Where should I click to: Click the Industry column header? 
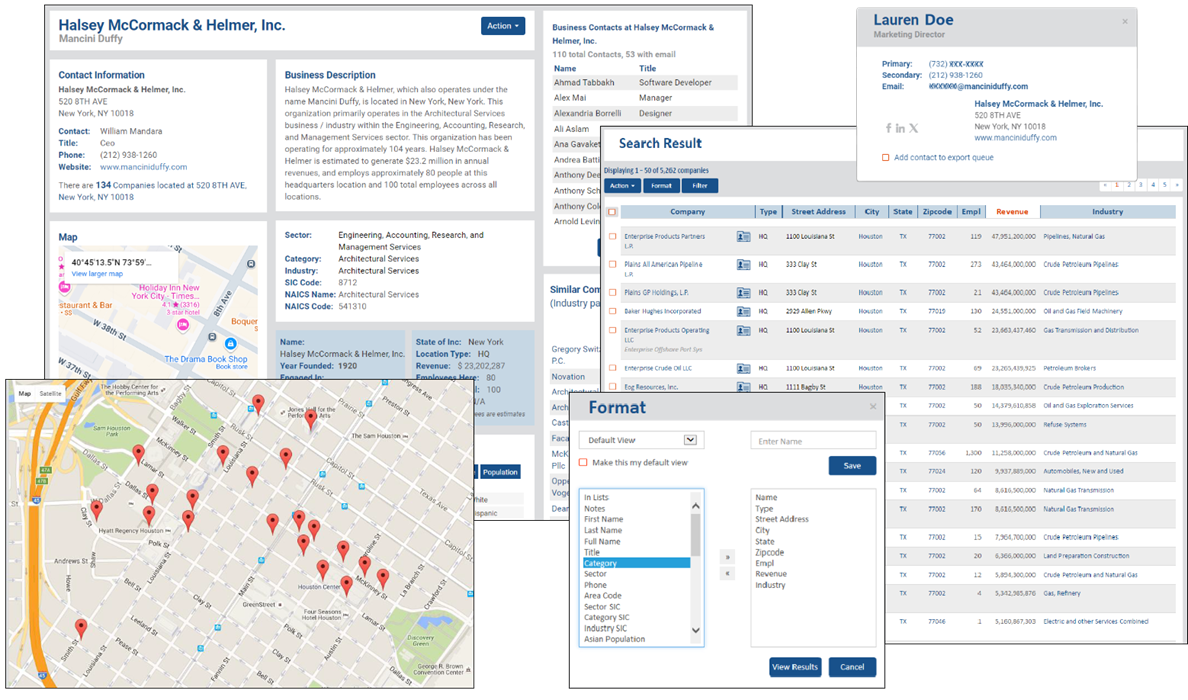[x=1108, y=212]
